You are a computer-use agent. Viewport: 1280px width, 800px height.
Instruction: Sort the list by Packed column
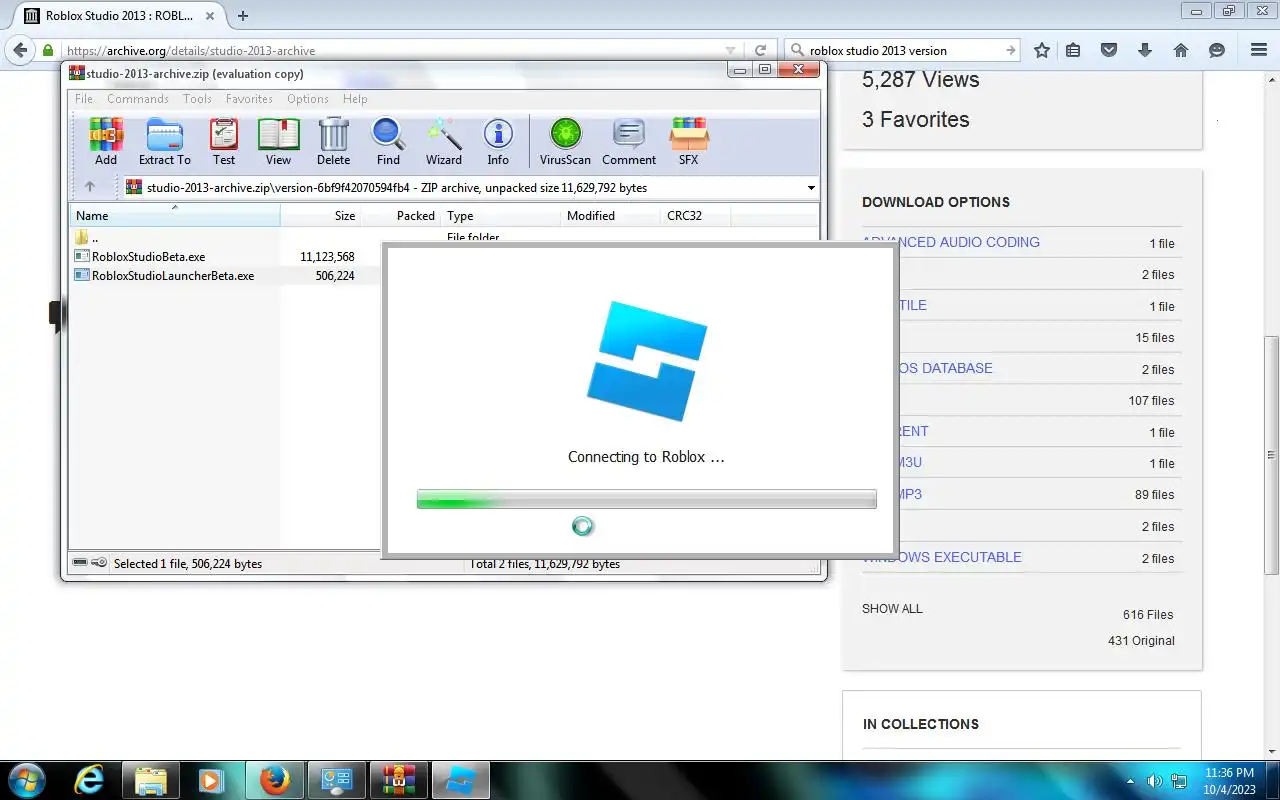point(401,215)
